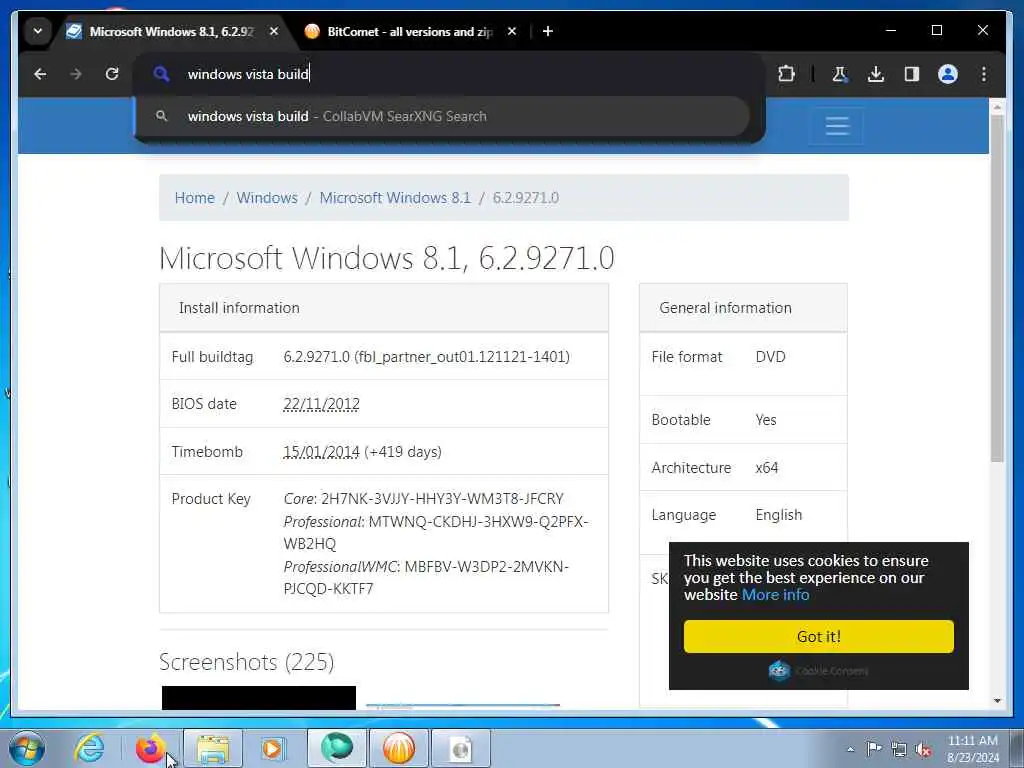Click the Screenshots (225) heading

(x=247, y=662)
